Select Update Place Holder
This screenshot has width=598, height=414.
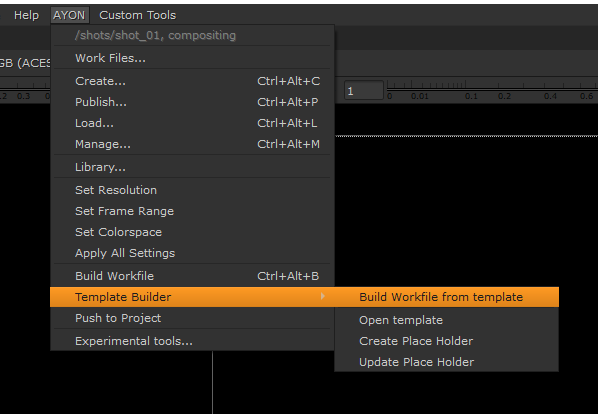point(447,362)
